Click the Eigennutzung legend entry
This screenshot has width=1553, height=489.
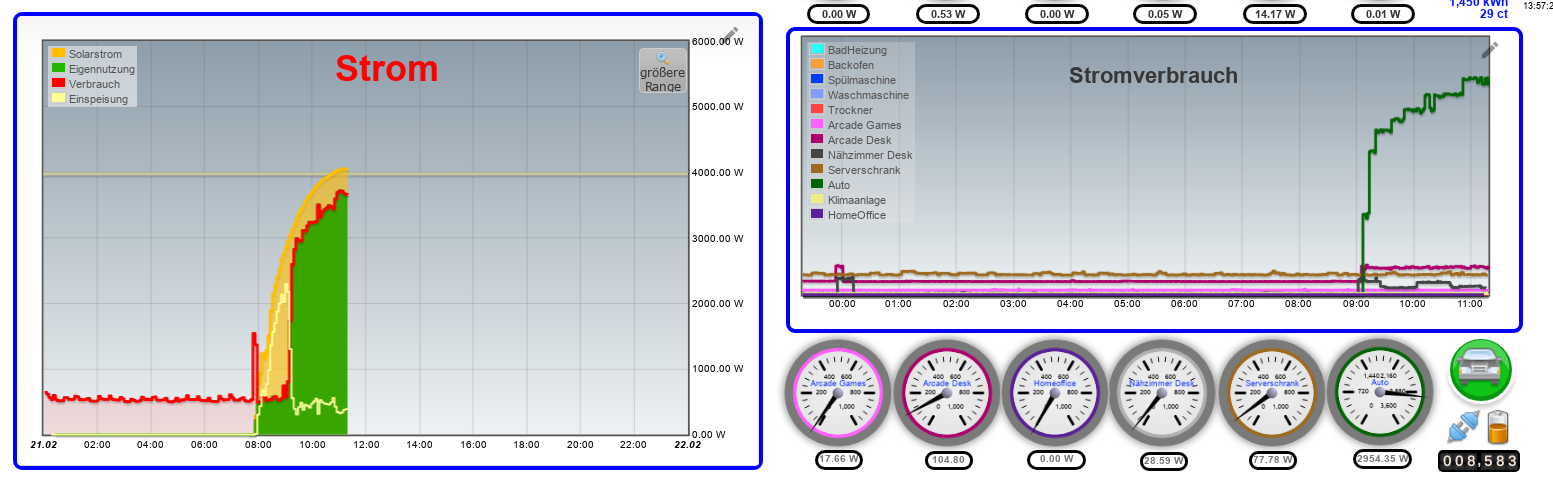click(93, 69)
